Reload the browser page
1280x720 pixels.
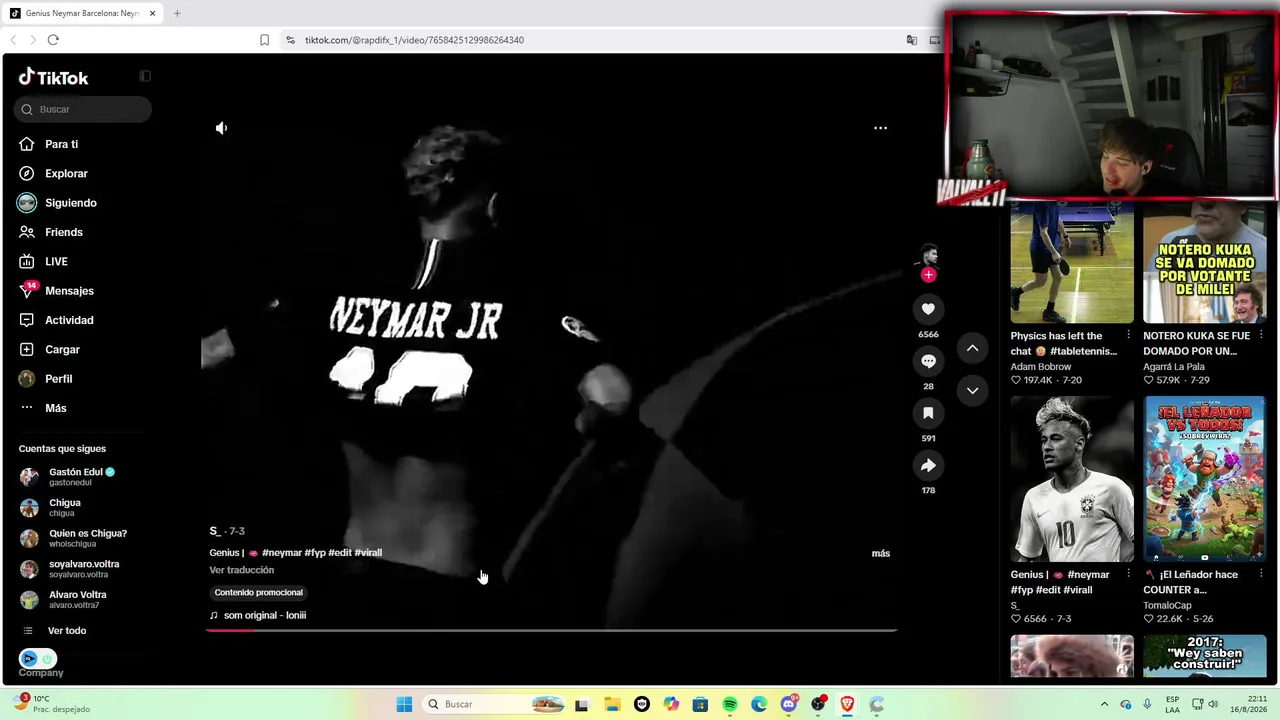tap(53, 40)
